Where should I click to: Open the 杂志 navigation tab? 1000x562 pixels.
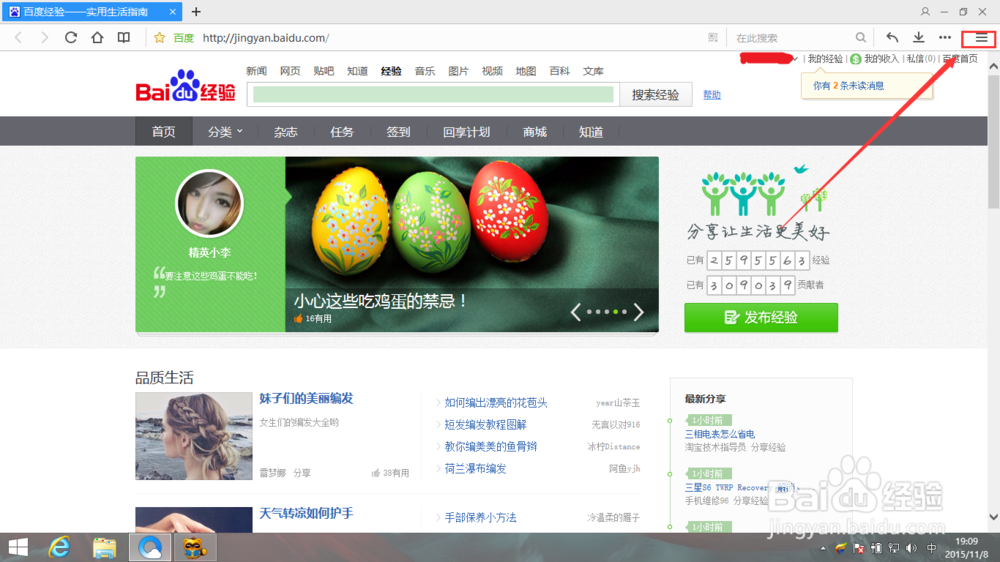286,132
